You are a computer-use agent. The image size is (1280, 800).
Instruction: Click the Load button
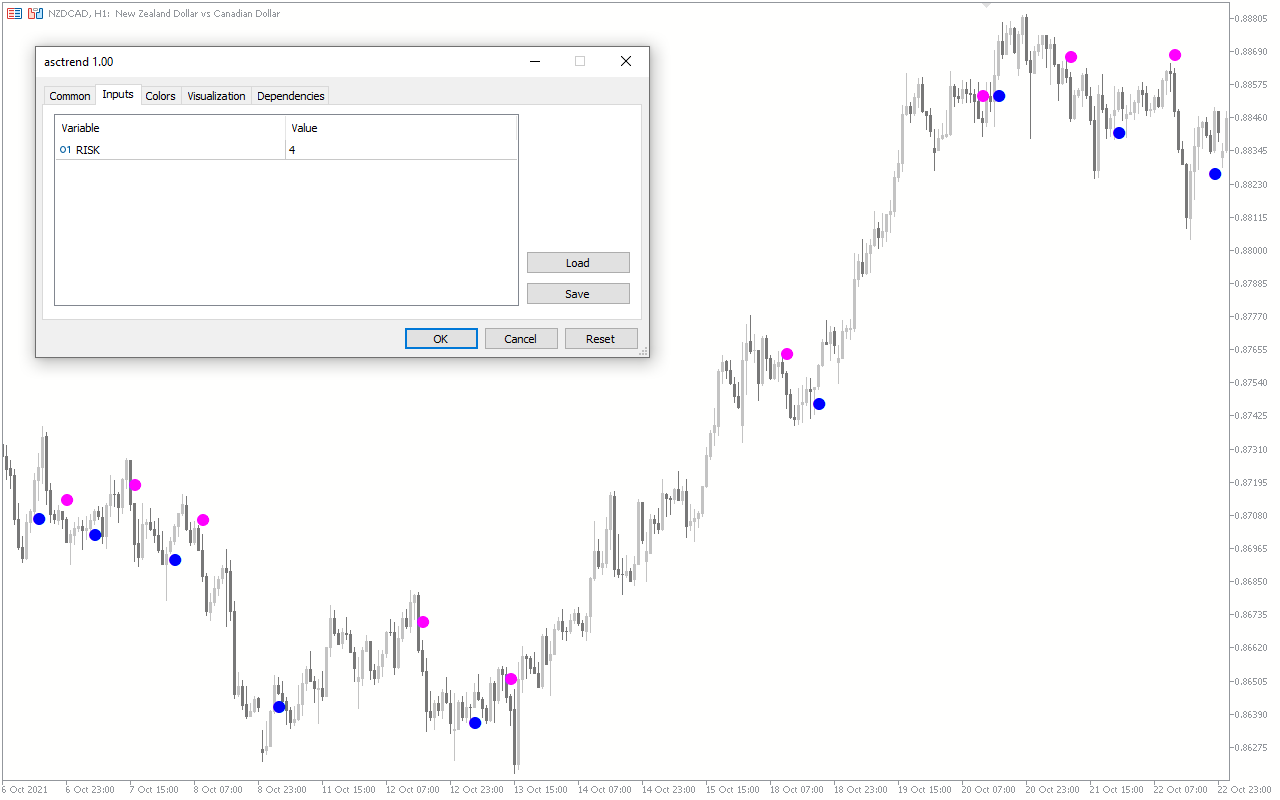click(578, 263)
